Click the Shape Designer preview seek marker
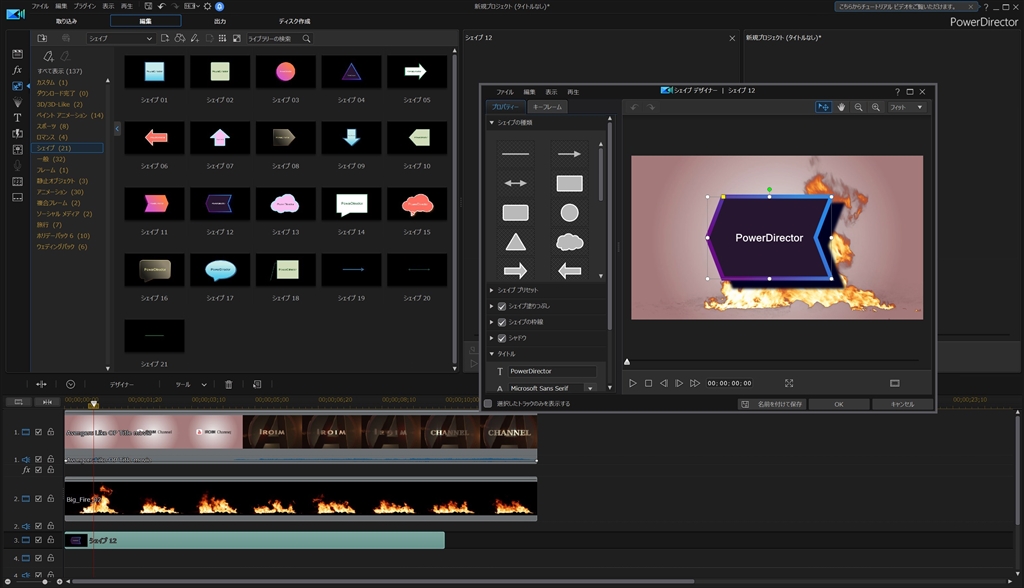 (x=627, y=361)
